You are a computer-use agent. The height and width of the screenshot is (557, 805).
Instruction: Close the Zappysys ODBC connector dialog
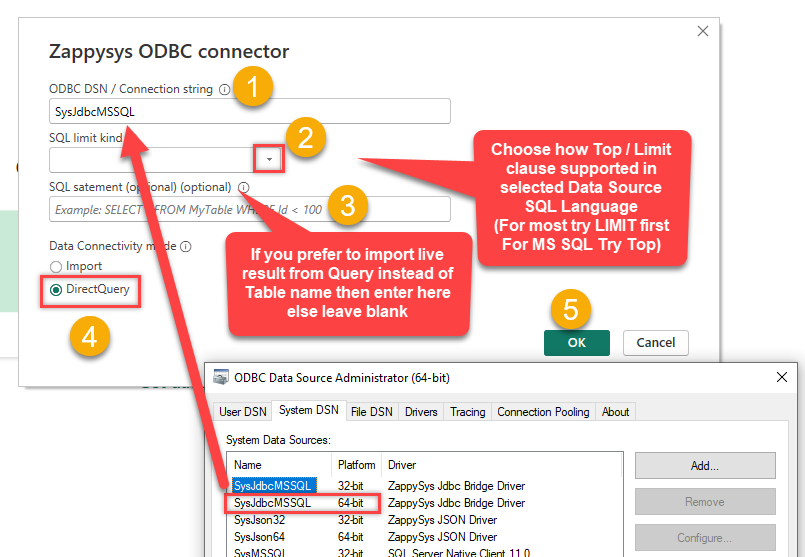coord(703,31)
